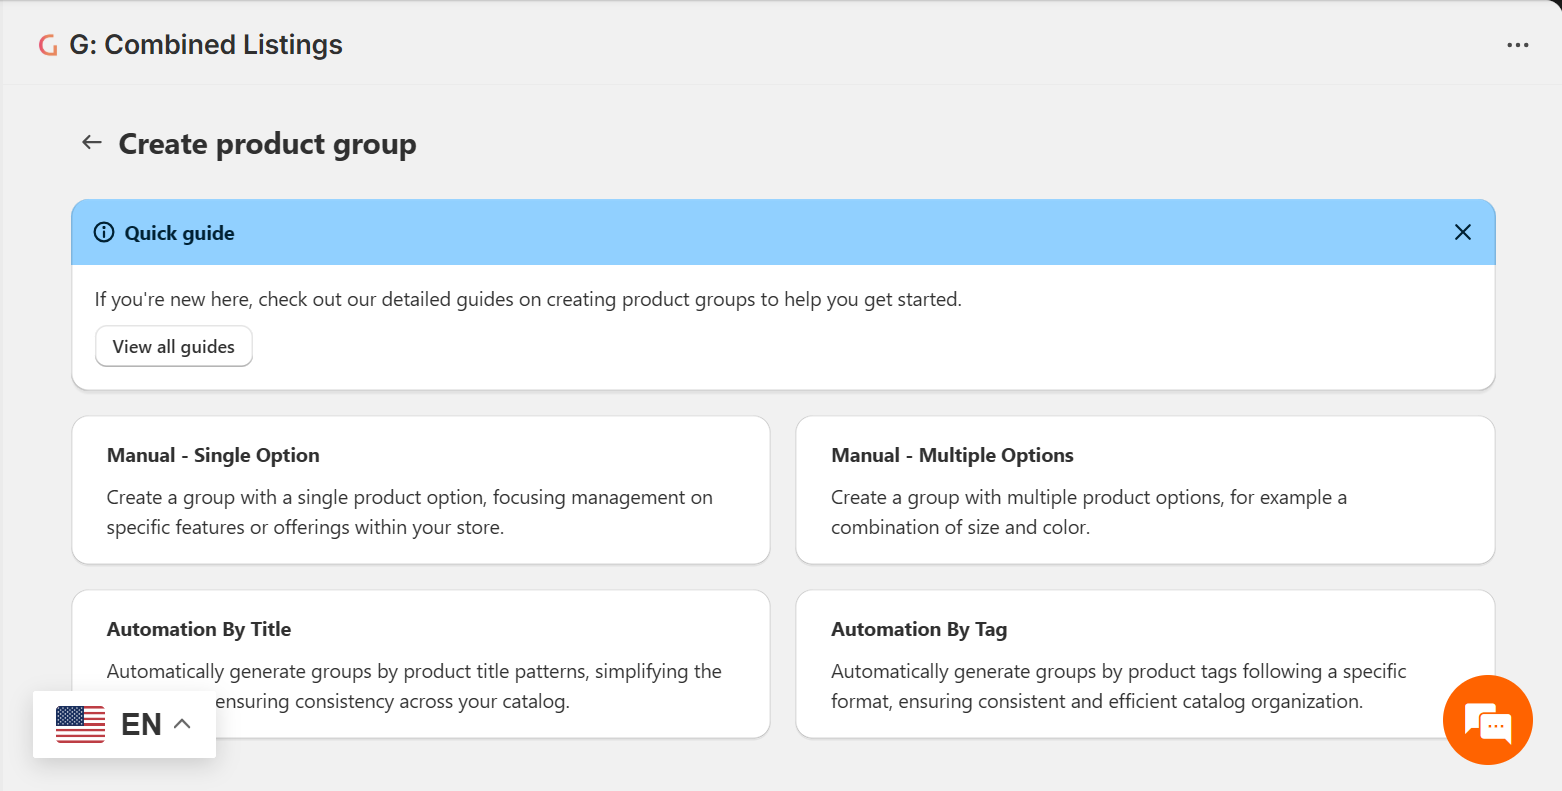
Task: Select Manual - Multiple Options group type
Action: (x=1144, y=490)
